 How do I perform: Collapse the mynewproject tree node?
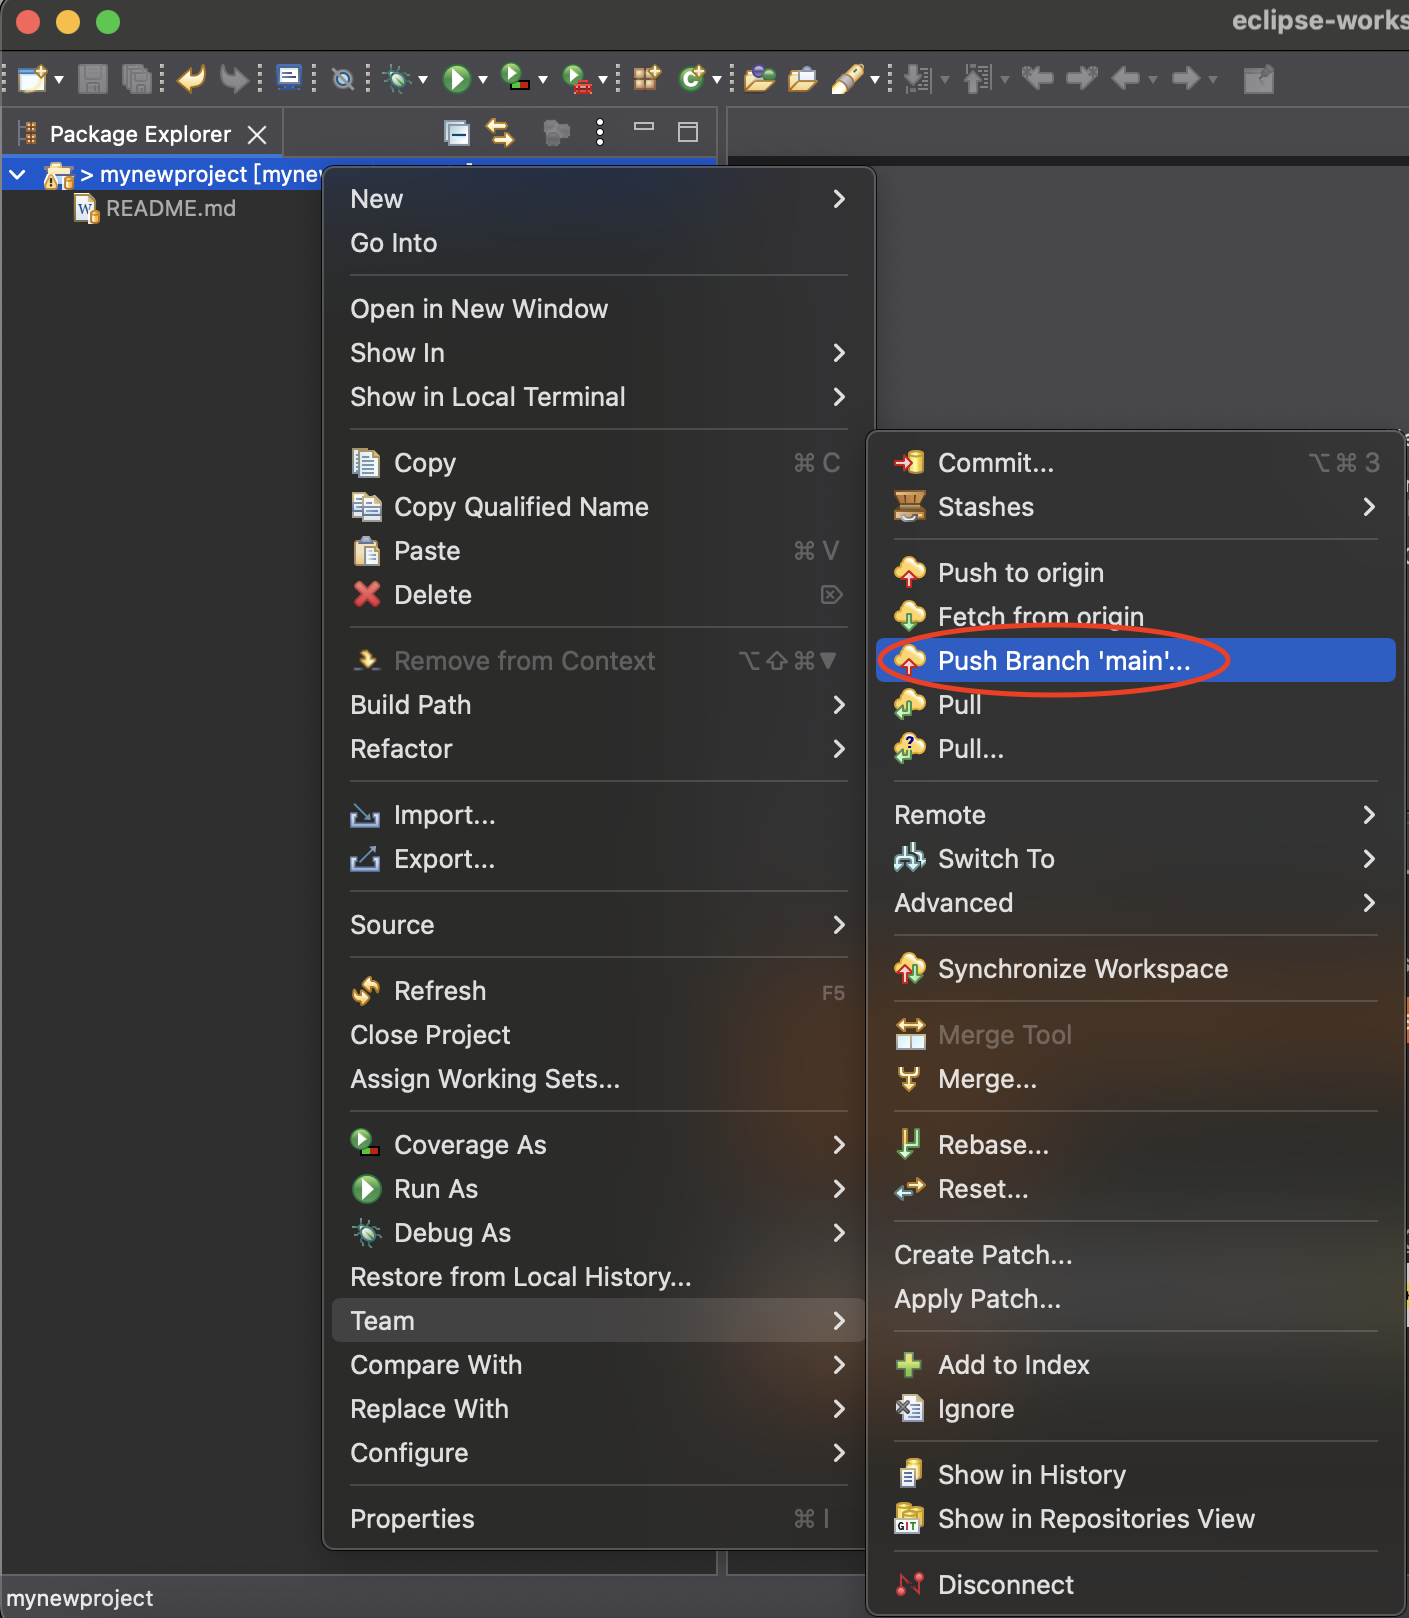point(18,175)
